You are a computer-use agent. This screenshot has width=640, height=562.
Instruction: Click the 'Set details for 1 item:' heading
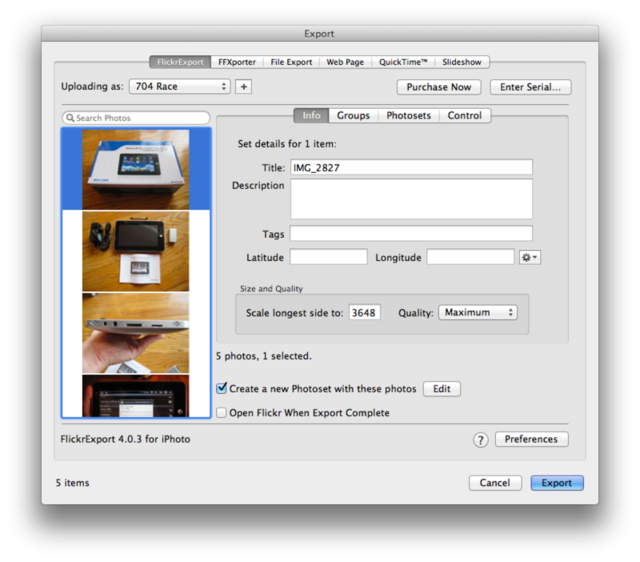pyautogui.click(x=287, y=144)
